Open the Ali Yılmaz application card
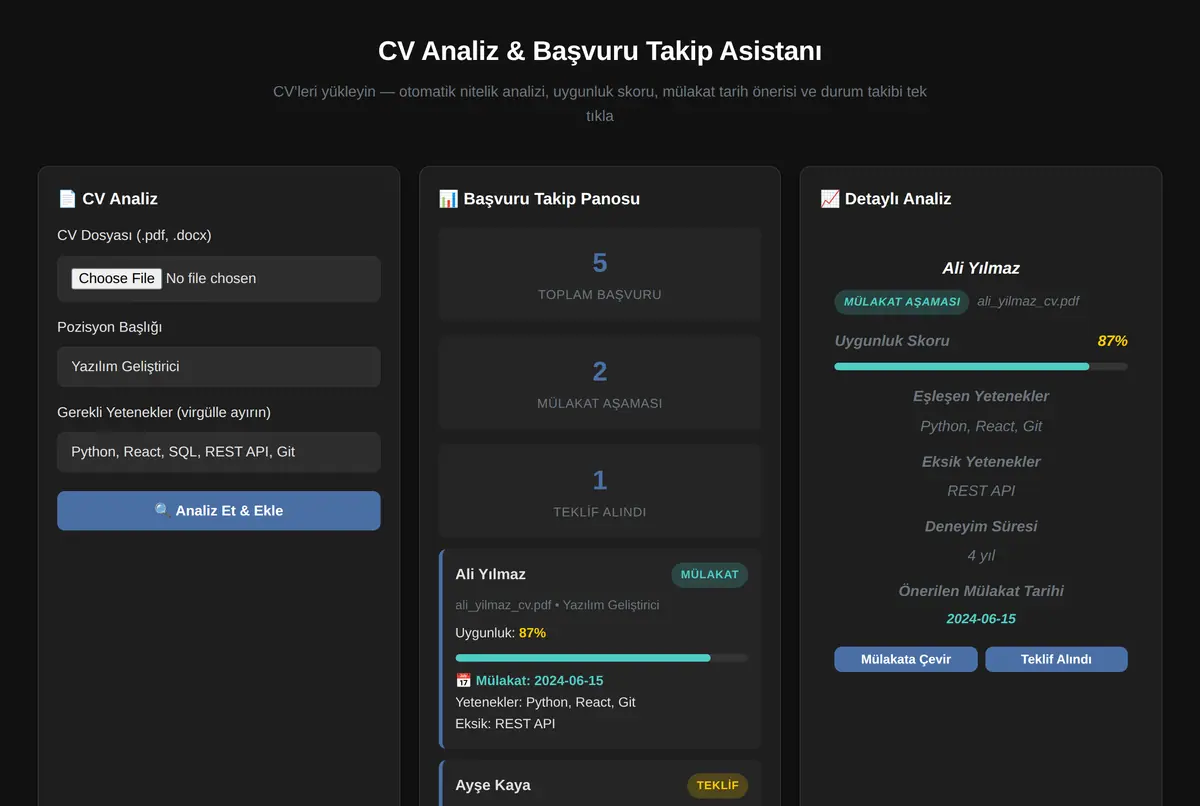 (x=600, y=649)
